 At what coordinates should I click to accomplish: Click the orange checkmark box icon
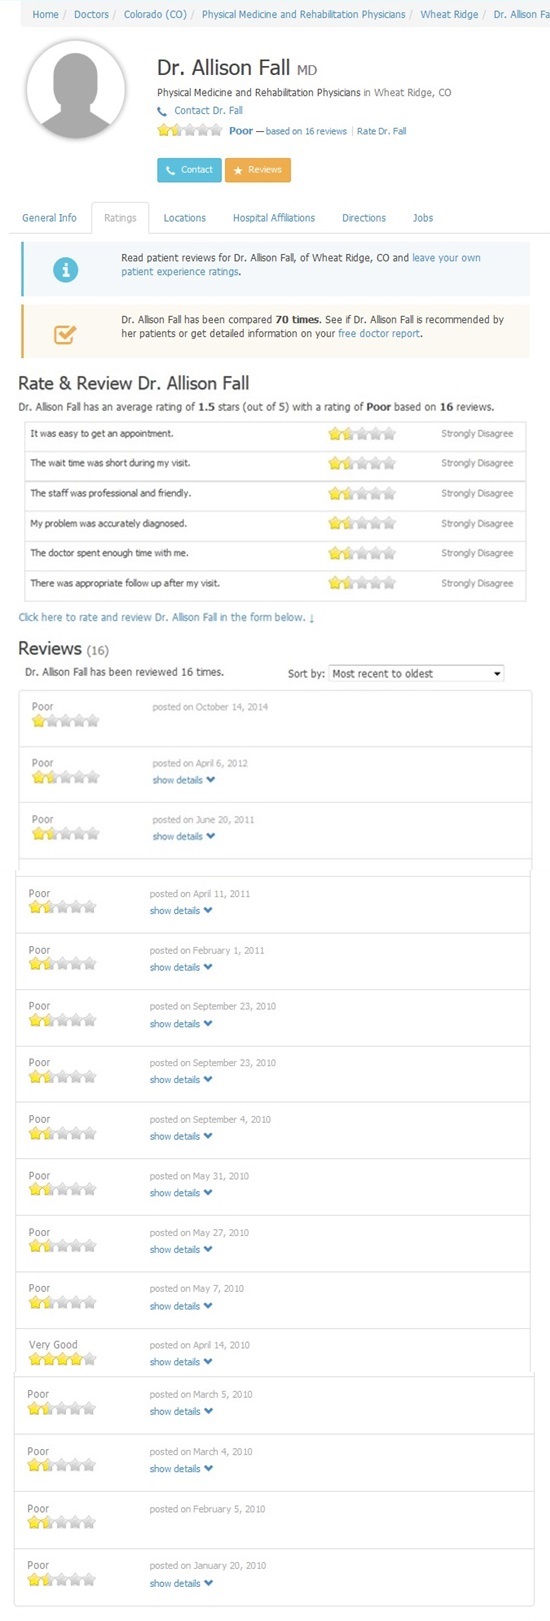click(65, 335)
